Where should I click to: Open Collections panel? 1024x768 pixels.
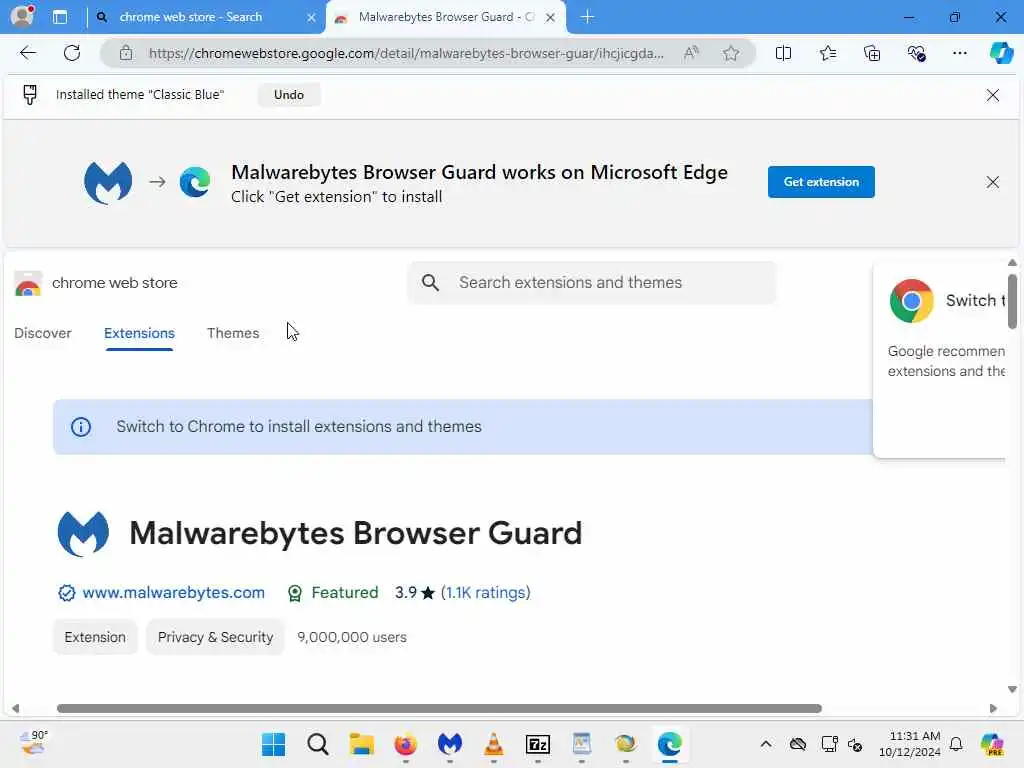[x=872, y=53]
